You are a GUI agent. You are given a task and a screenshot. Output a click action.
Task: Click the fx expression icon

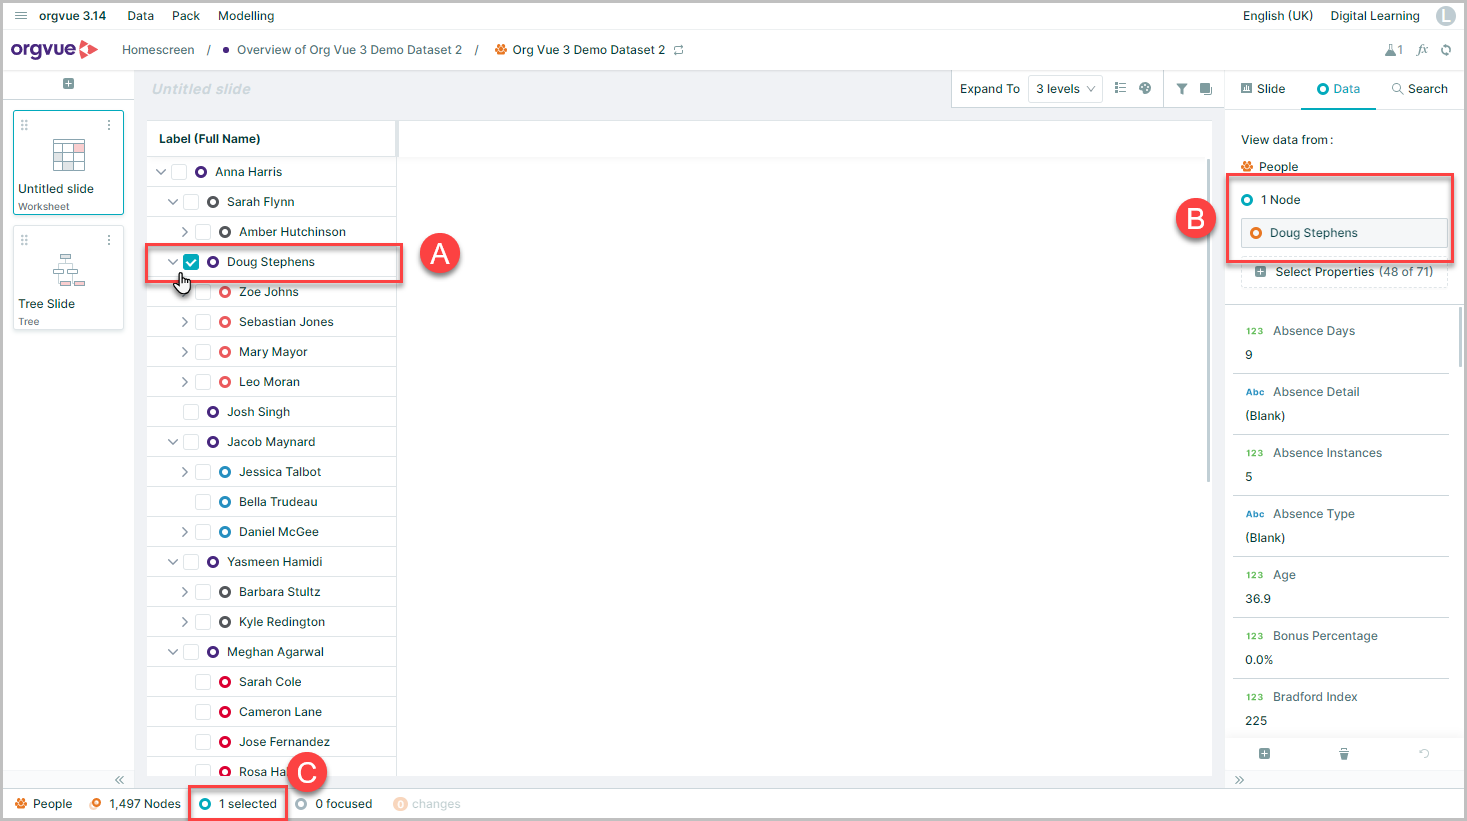[x=1422, y=50]
